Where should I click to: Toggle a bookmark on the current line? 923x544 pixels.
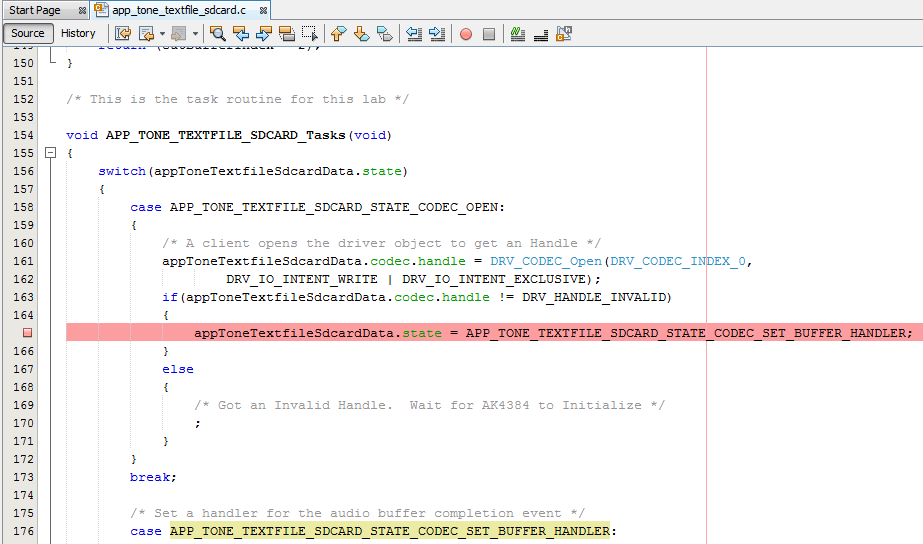pyautogui.click(x=384, y=33)
